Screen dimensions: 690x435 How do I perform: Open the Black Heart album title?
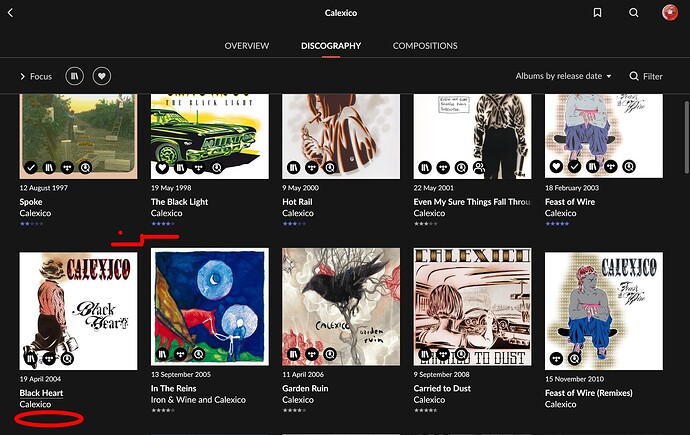[x=41, y=393]
